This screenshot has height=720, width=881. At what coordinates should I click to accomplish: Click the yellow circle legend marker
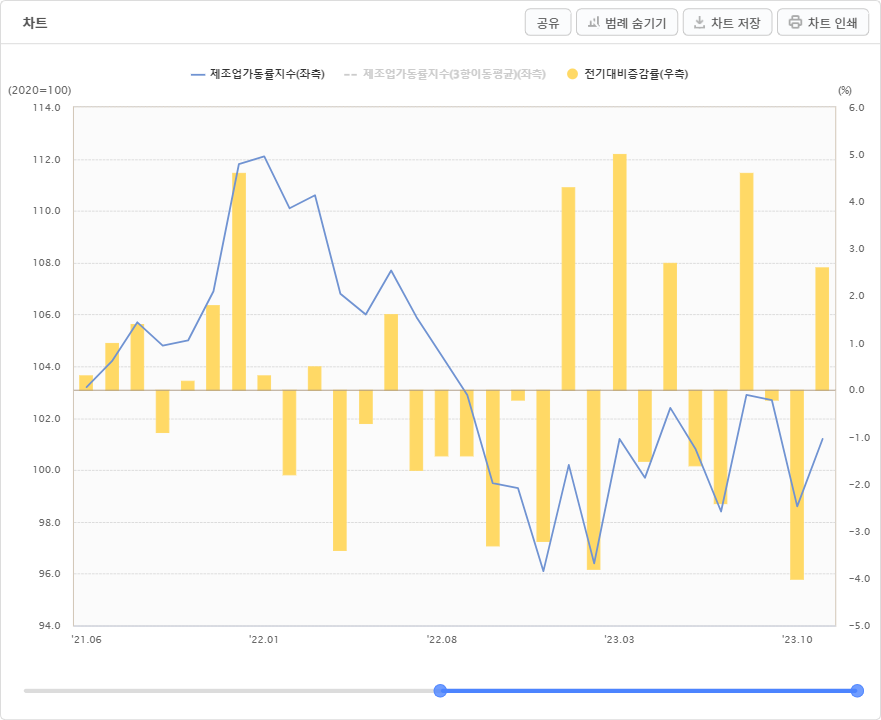(x=572, y=74)
